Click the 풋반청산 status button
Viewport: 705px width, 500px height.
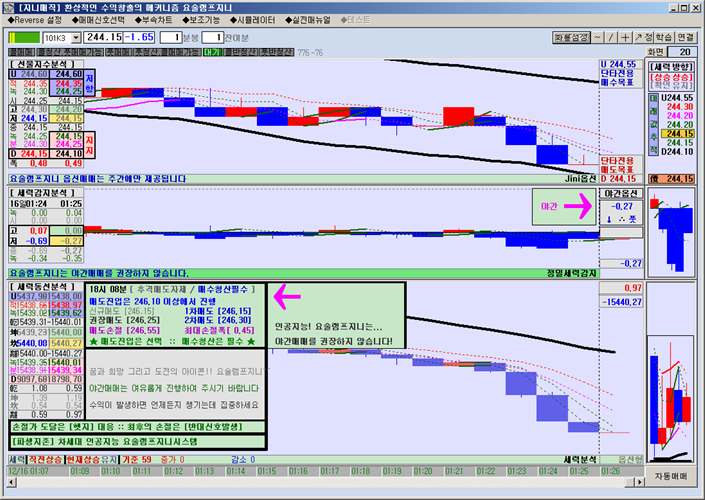[x=277, y=53]
